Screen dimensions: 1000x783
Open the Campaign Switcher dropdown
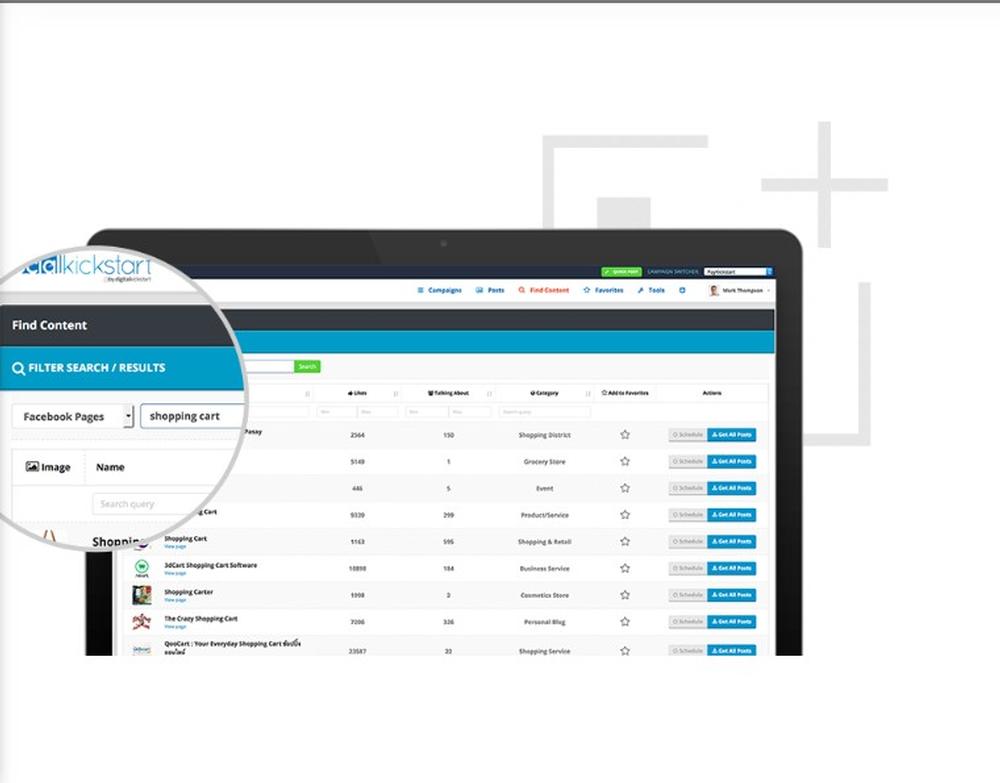click(739, 272)
